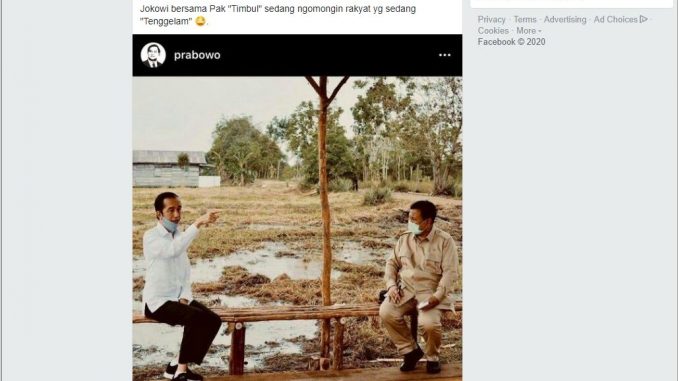Click the black Instagram header bar of post
Image resolution: width=678 pixels, height=381 pixels.
[297, 55]
